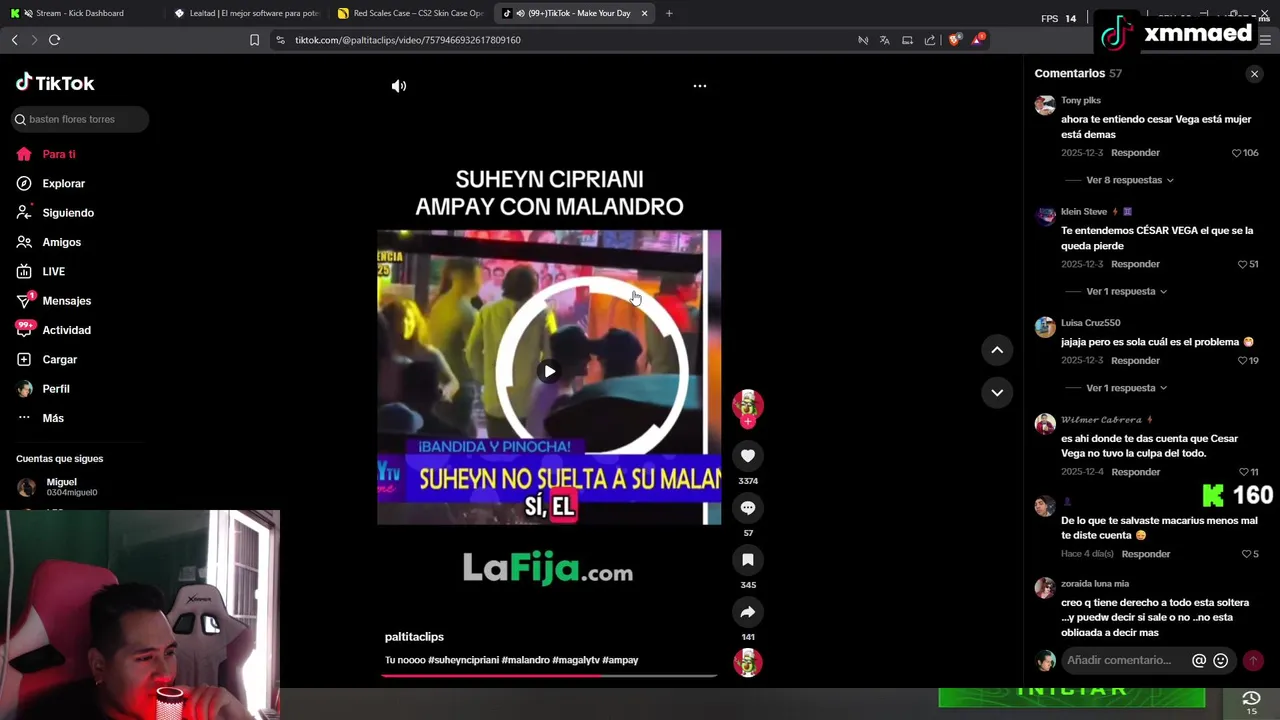Expand 'Ver 8 respuestas' under Tony plks
The image size is (1280, 720).
point(1130,180)
